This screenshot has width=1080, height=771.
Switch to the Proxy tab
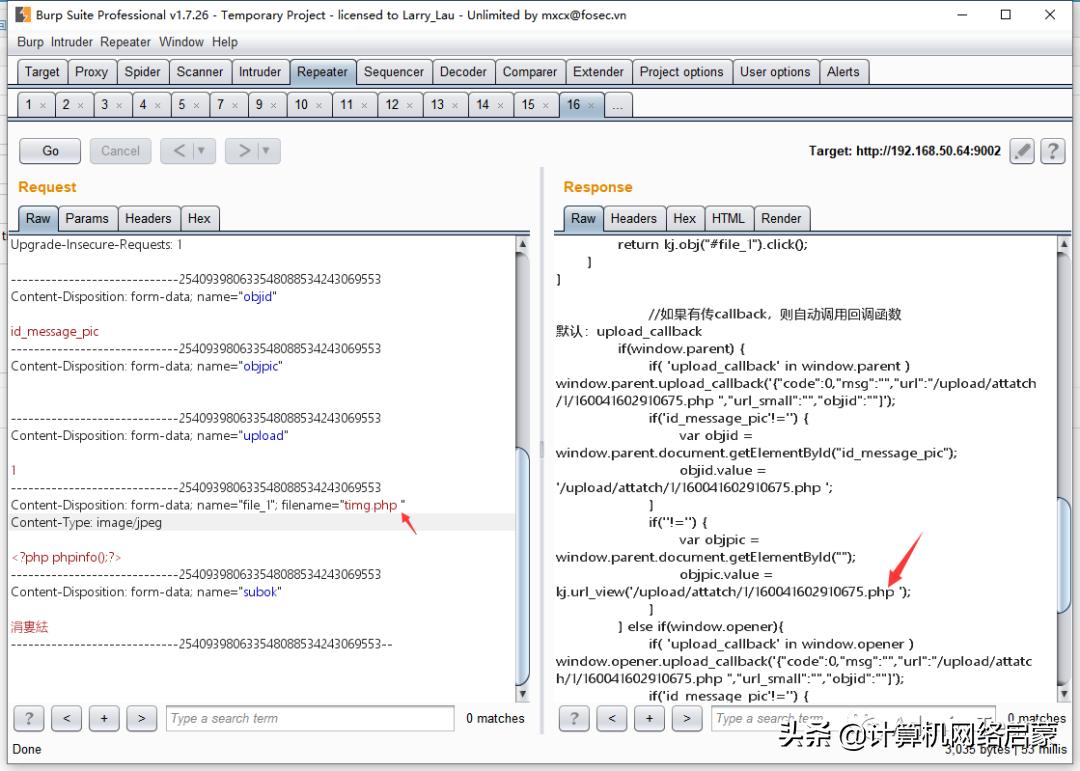[92, 72]
